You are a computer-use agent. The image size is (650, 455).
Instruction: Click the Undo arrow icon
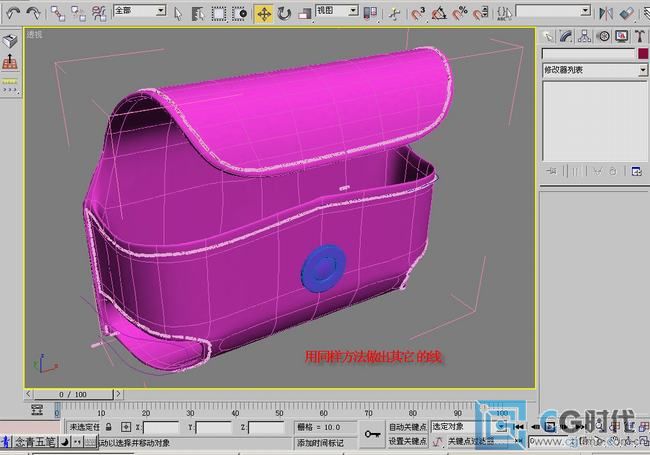pyautogui.click(x=13, y=13)
